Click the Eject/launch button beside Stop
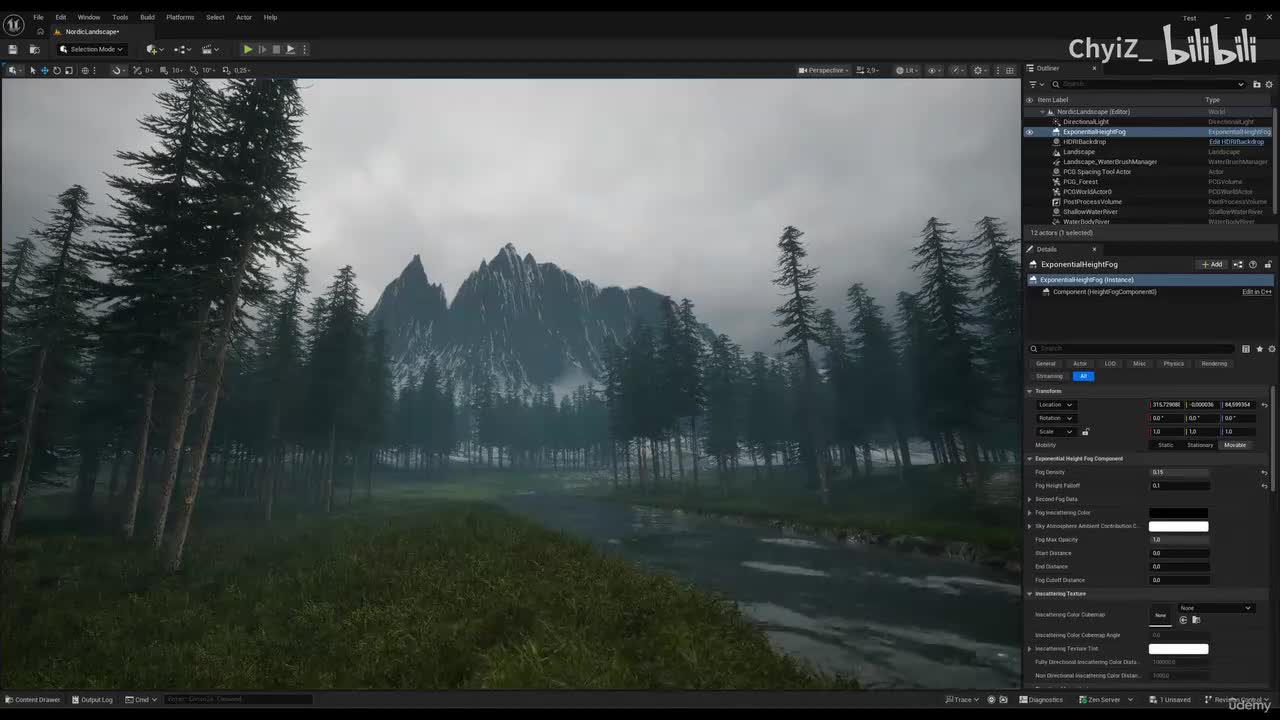The image size is (1280, 720). point(290,49)
